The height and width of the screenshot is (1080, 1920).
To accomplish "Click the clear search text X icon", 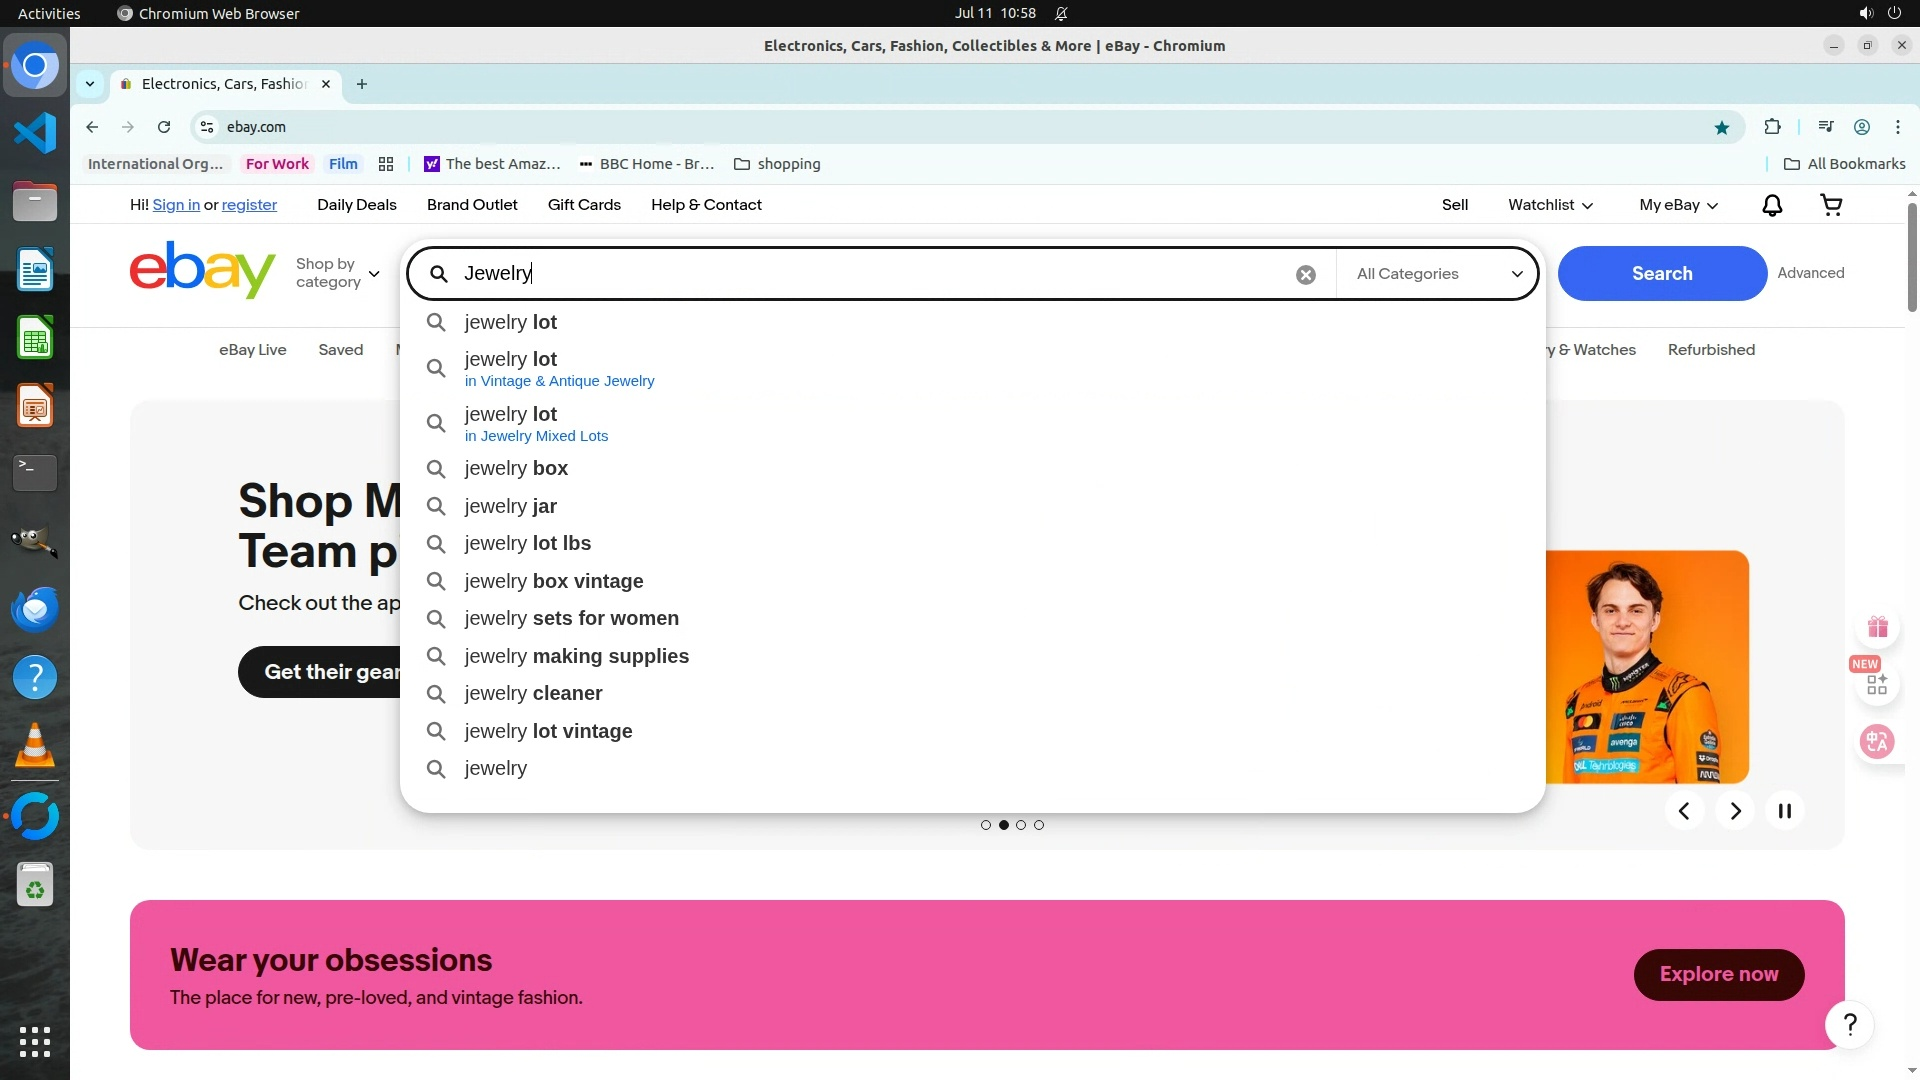I will point(1305,275).
